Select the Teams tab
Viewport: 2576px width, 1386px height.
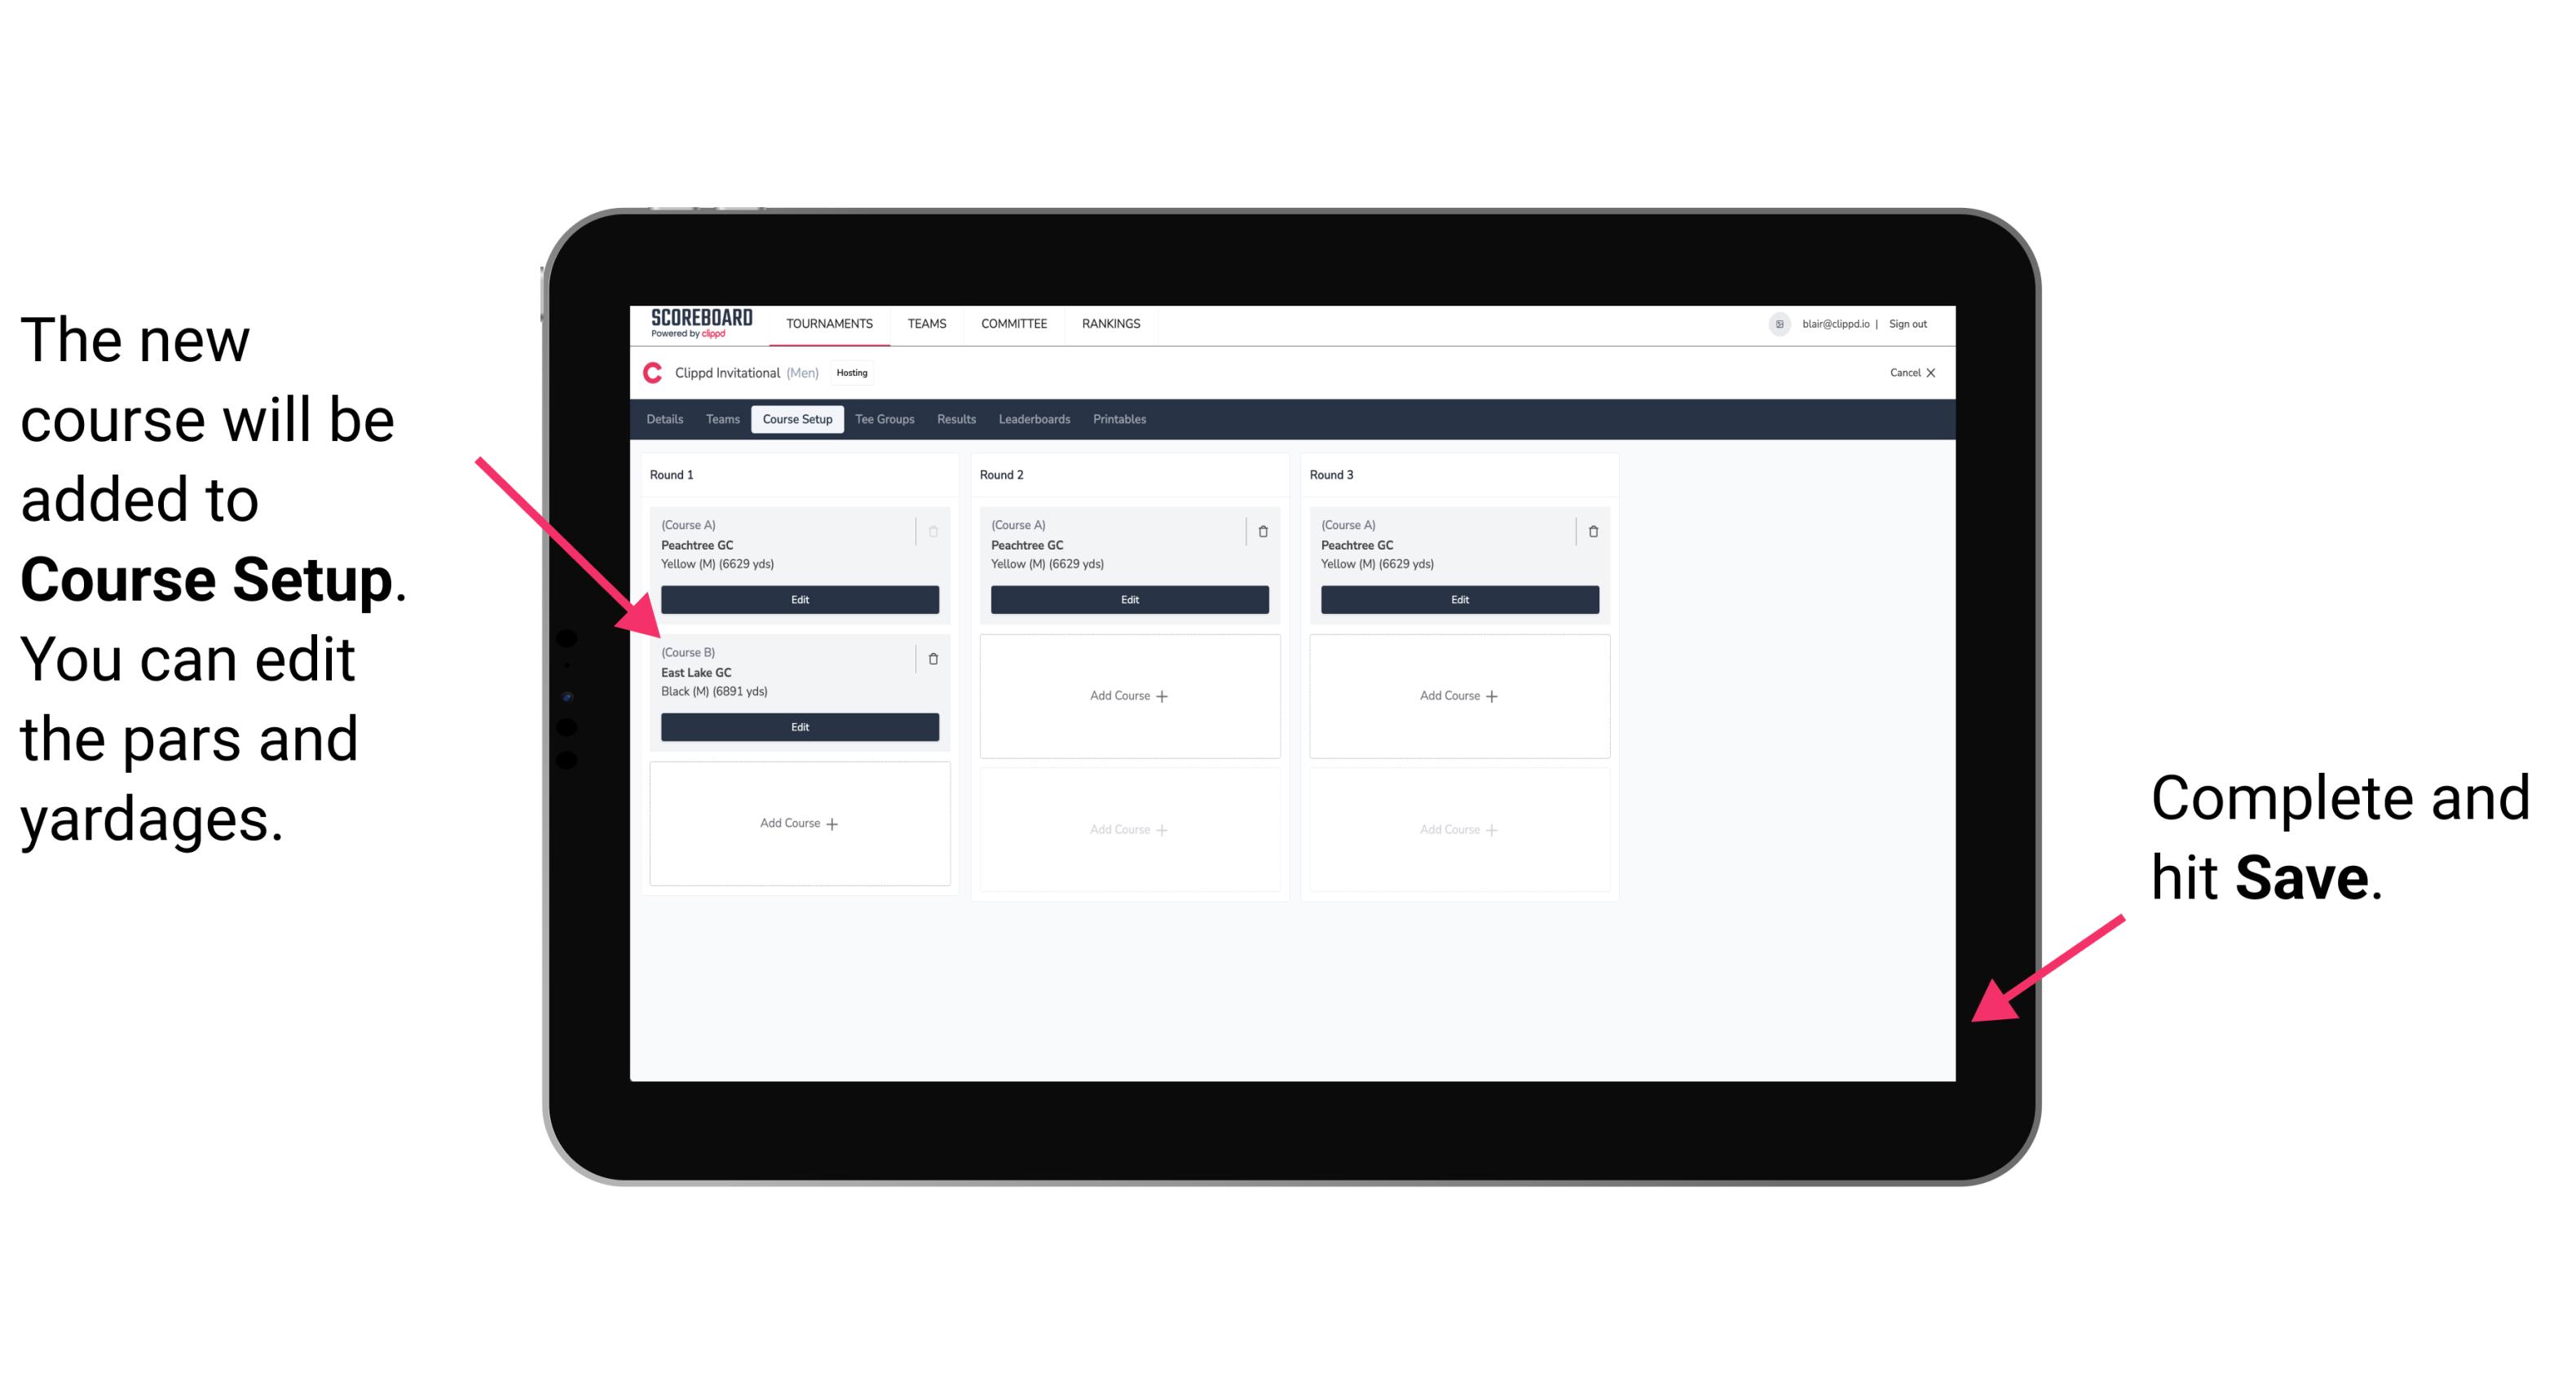[718, 418]
